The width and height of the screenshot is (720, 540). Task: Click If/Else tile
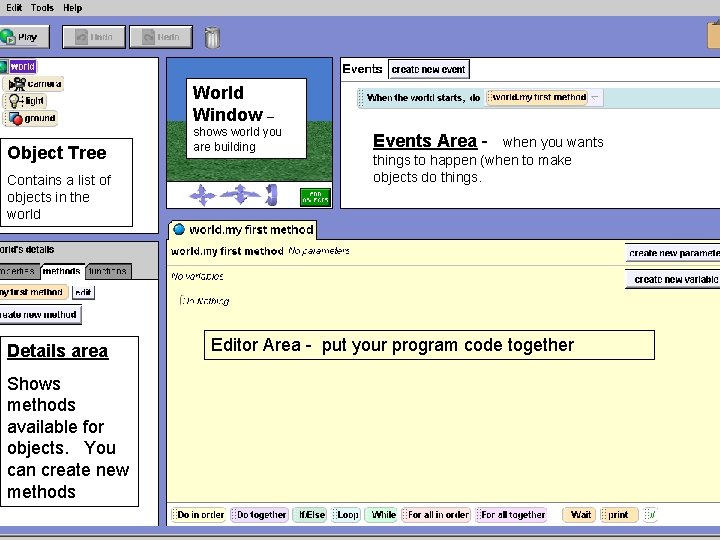click(309, 515)
